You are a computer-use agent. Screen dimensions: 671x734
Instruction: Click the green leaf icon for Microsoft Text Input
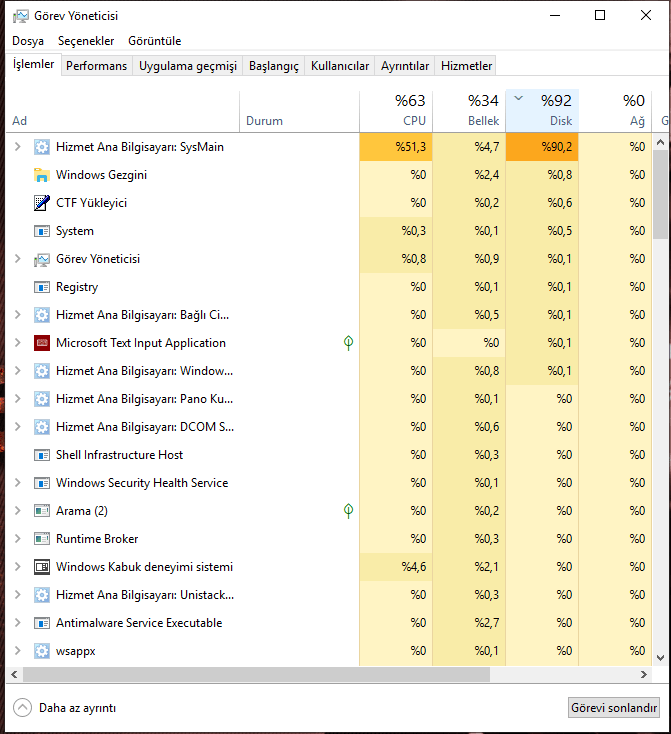tap(348, 343)
